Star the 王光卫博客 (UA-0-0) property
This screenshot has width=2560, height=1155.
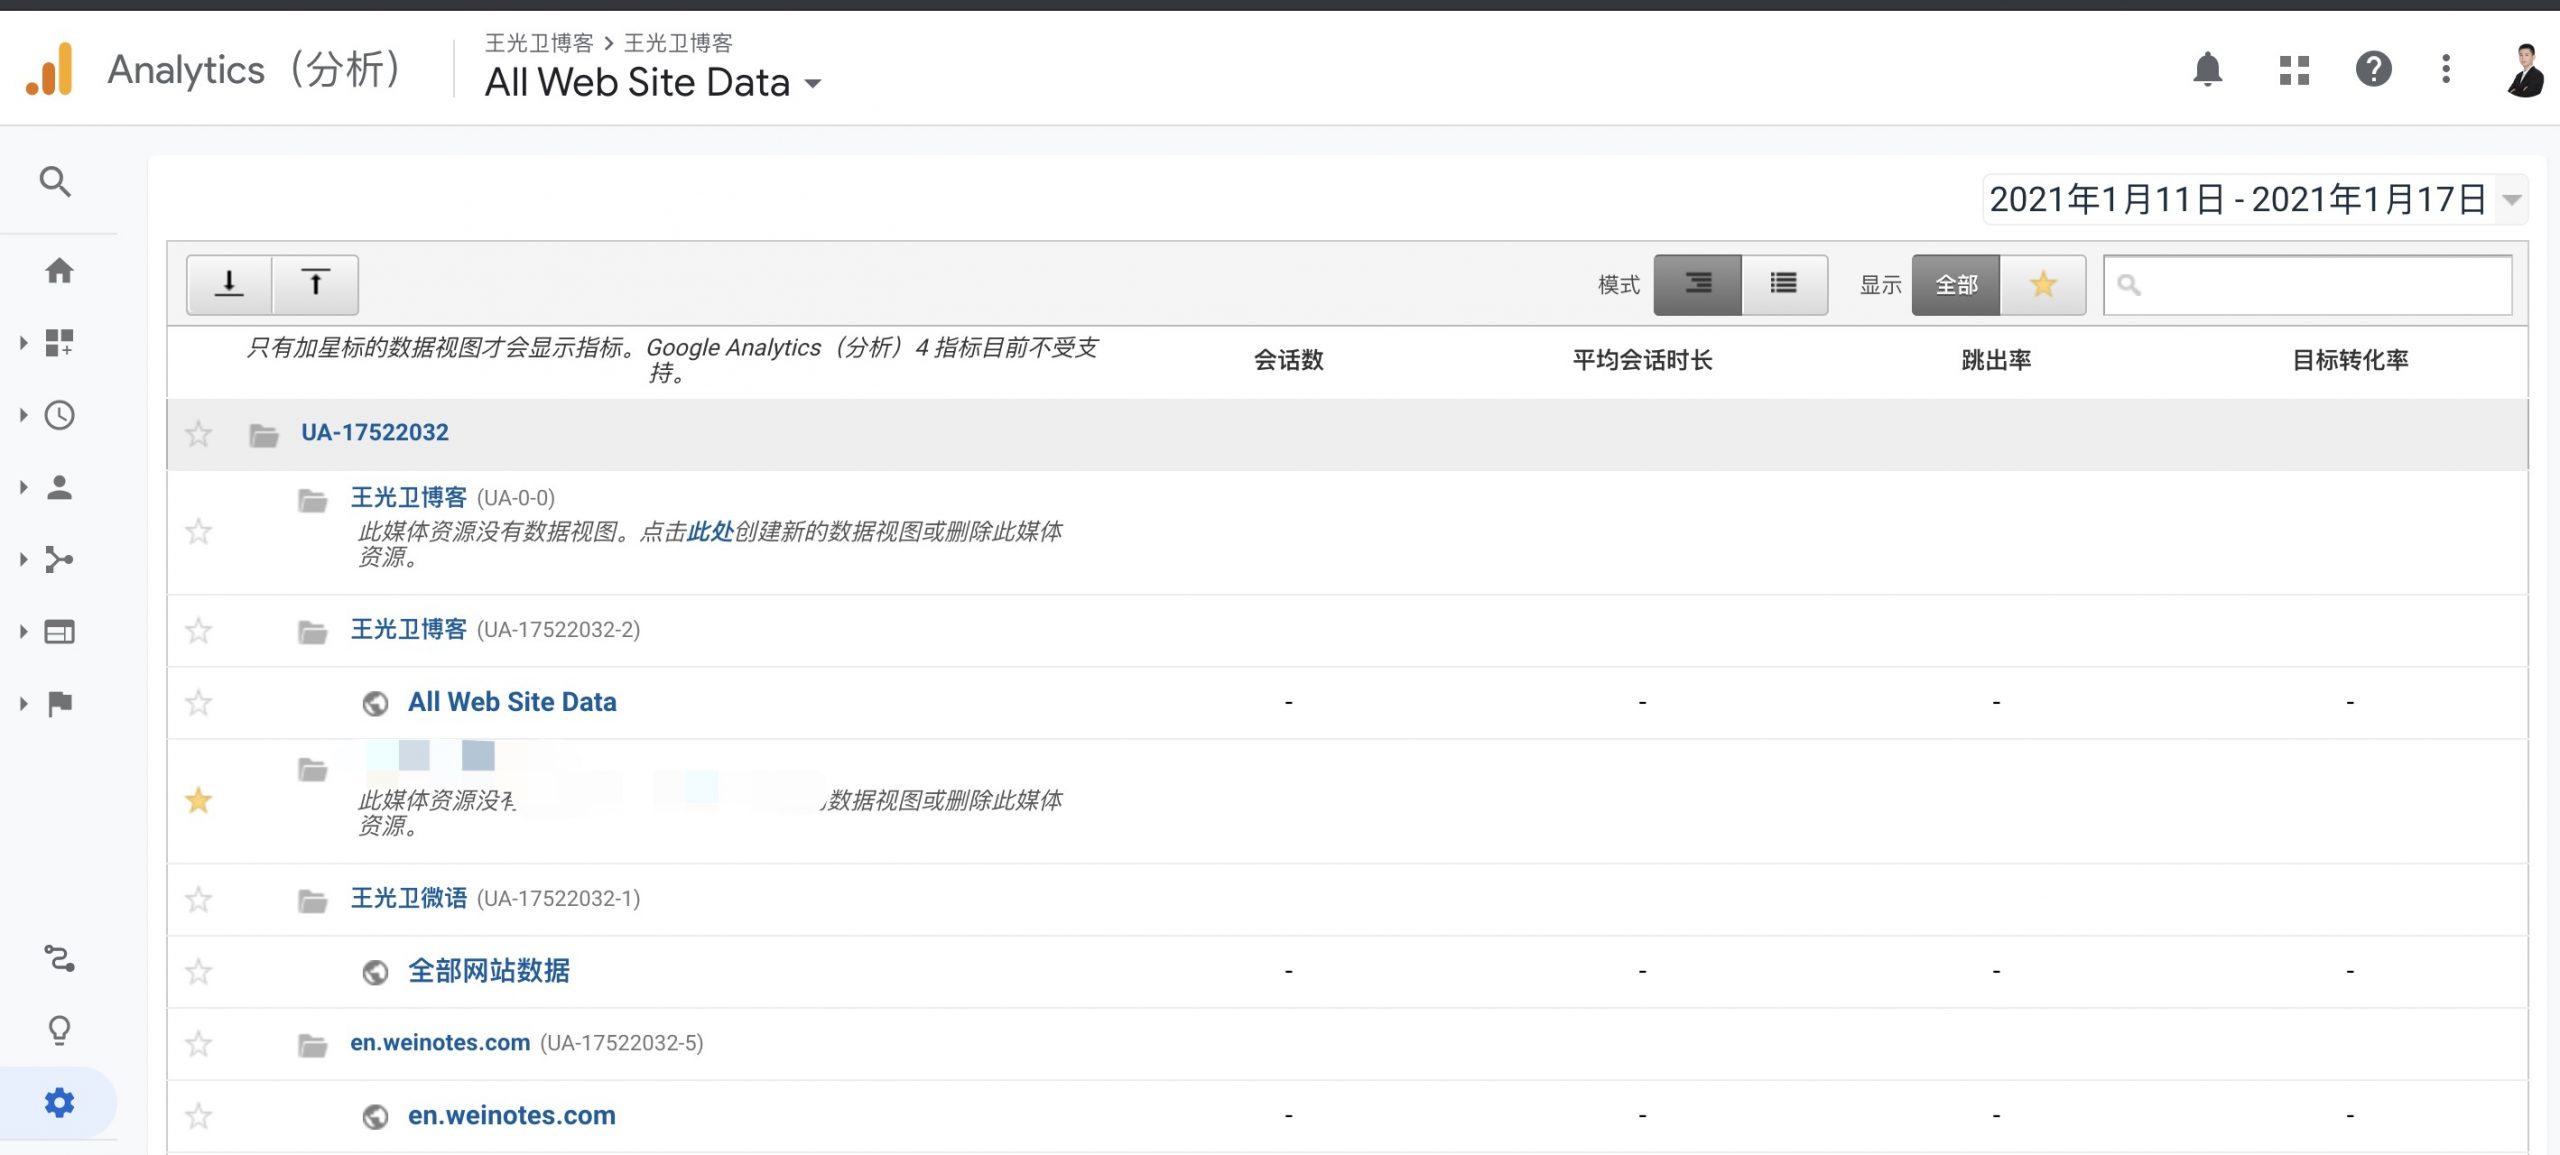point(199,531)
